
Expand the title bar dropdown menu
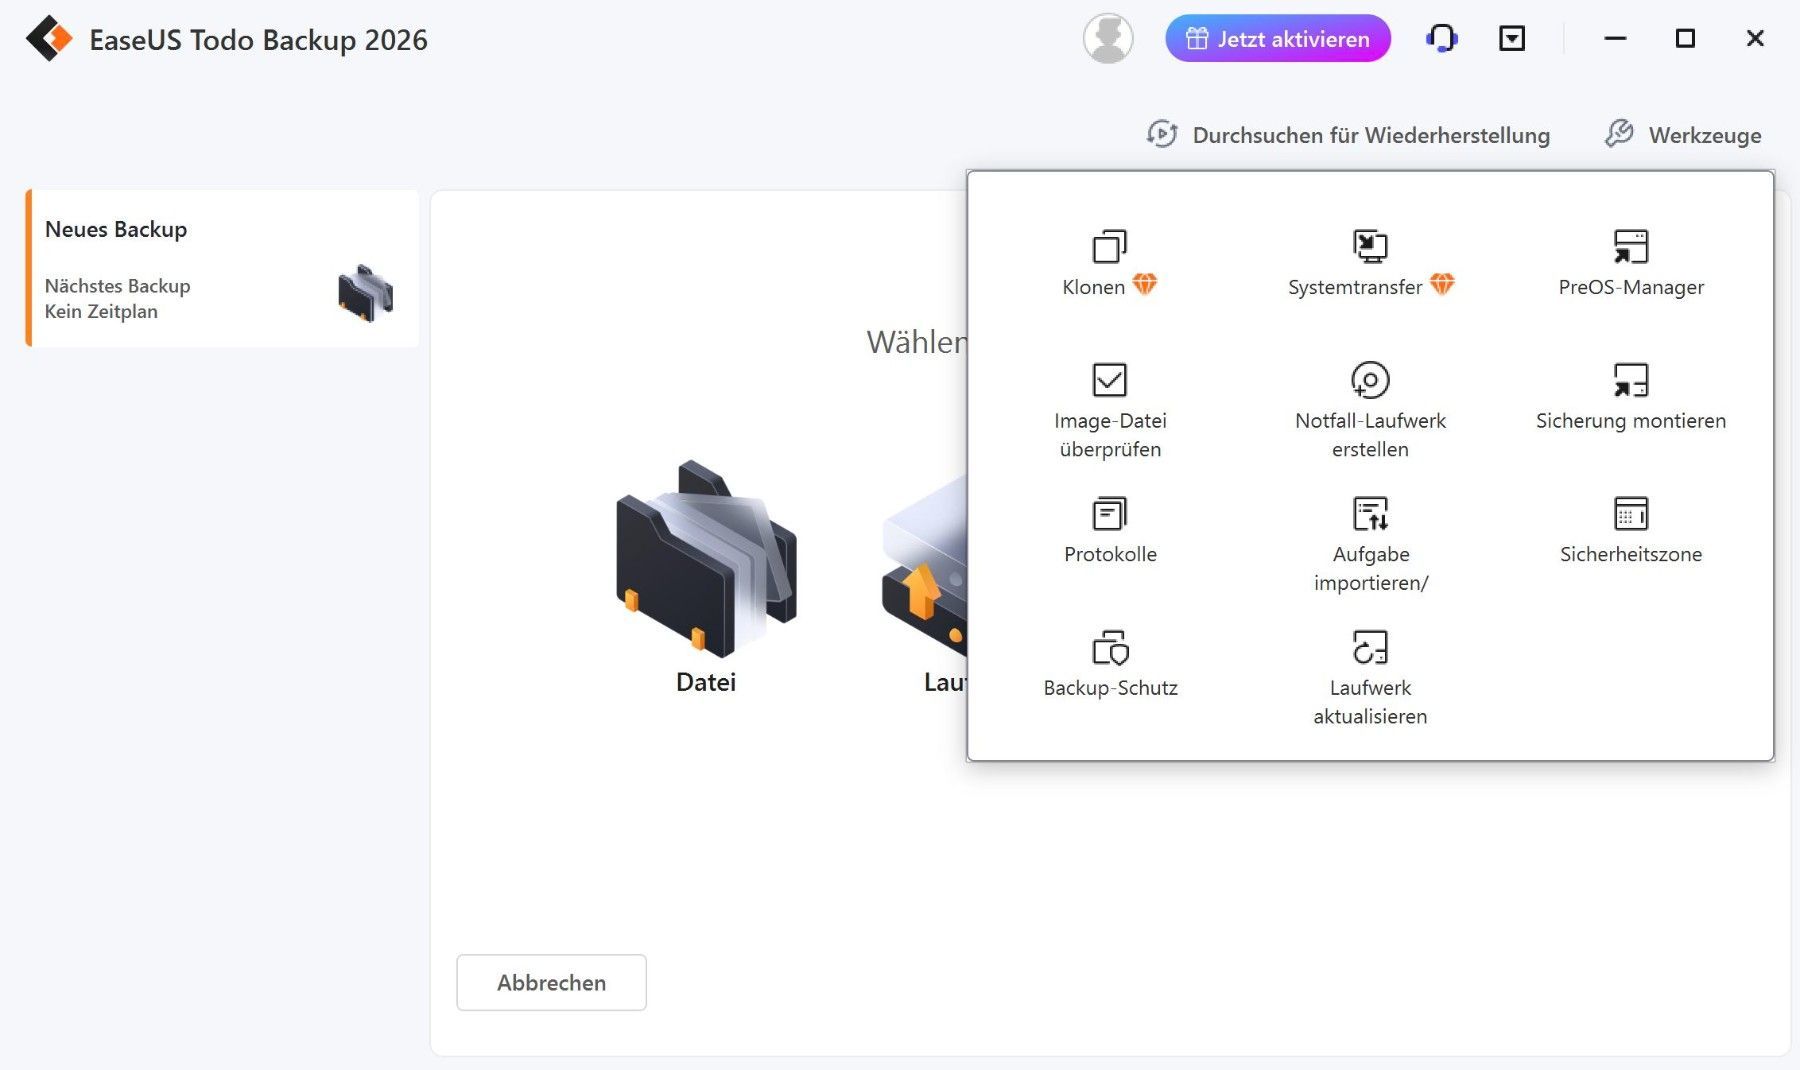(1511, 39)
